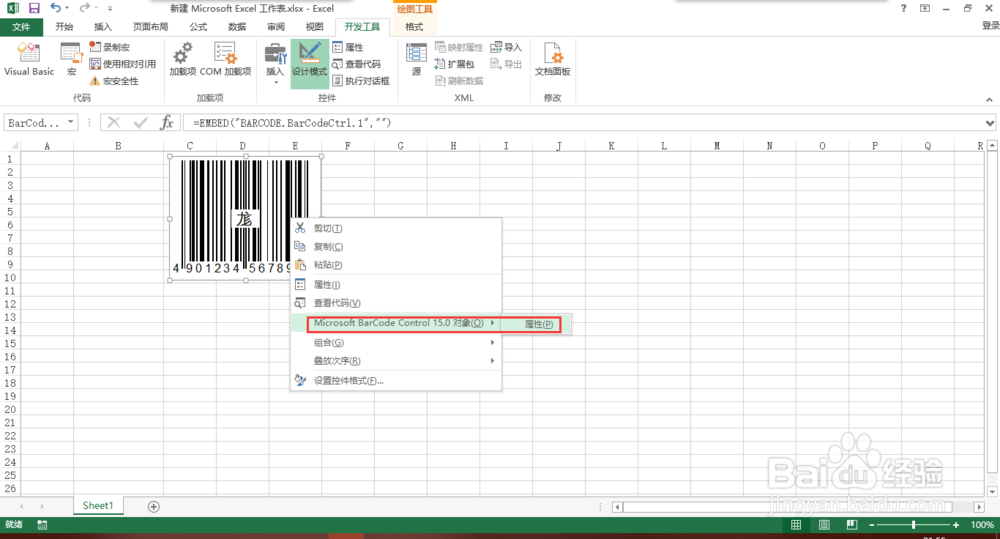Screen dimensions: 1000x539
Task: Expand the Name Box dropdown
Action: click(x=70, y=122)
